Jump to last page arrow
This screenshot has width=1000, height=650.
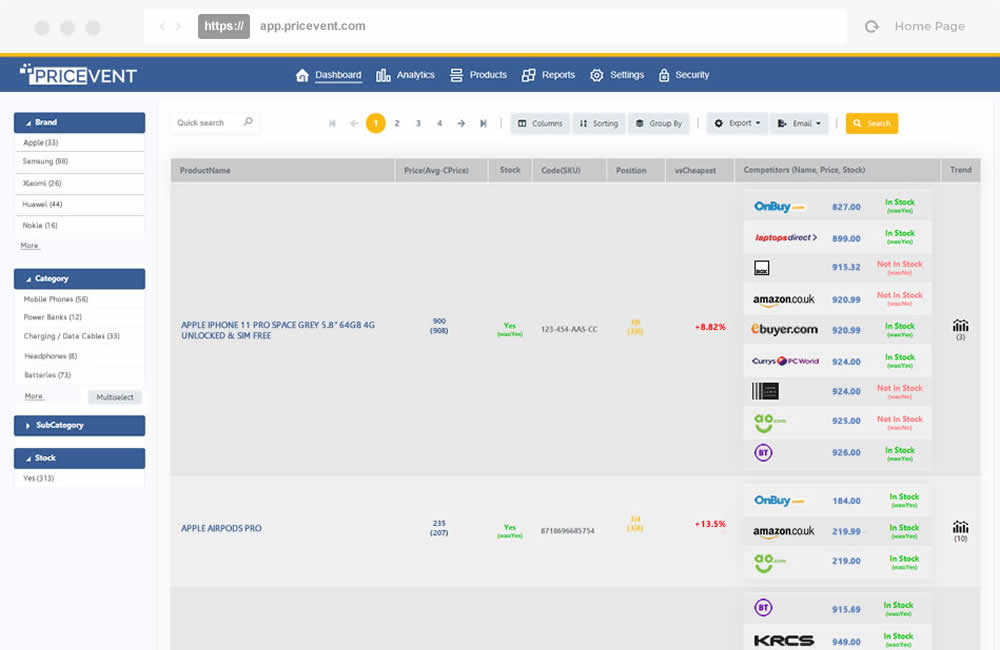coord(483,123)
